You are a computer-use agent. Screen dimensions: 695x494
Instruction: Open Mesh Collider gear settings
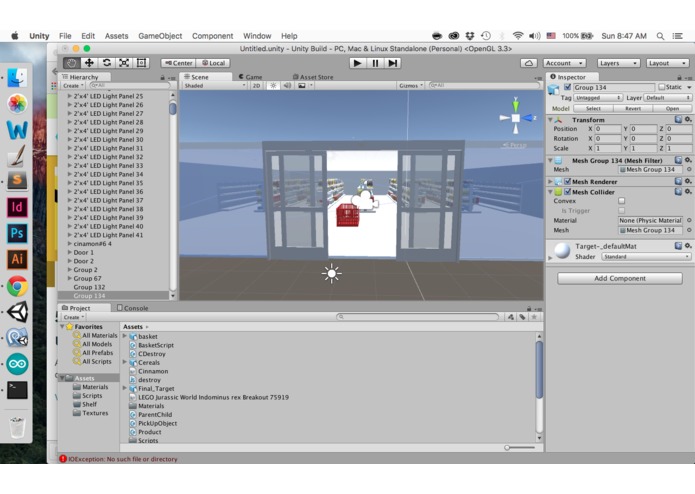point(688,192)
